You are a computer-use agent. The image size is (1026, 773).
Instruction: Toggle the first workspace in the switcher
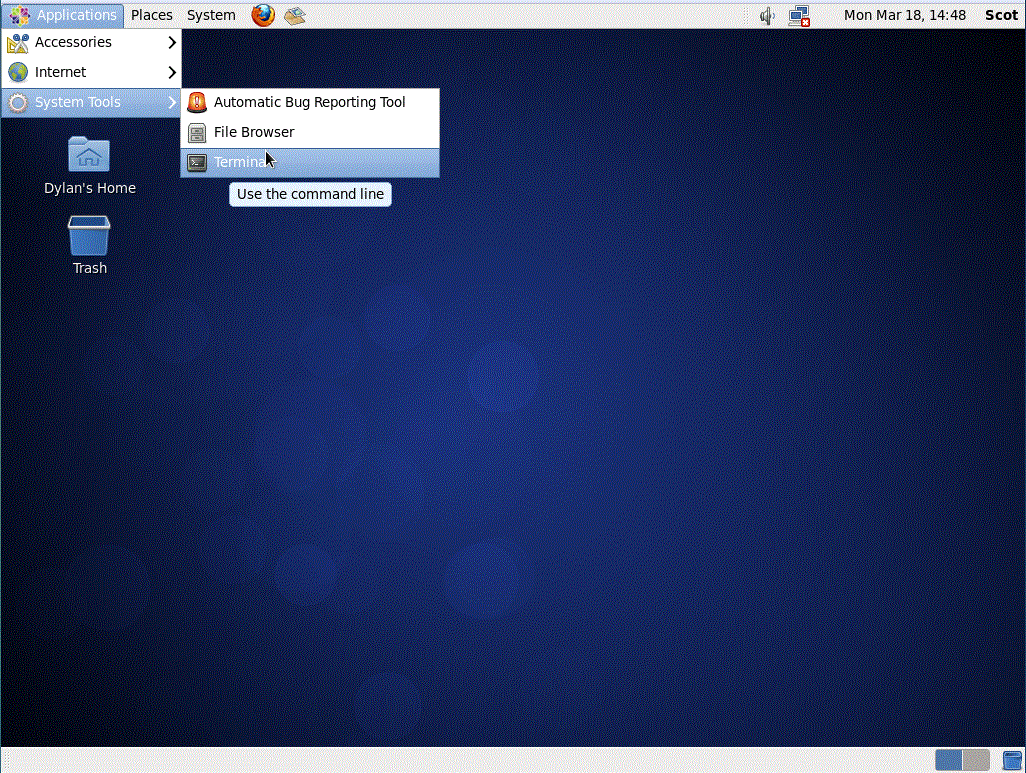(x=946, y=760)
